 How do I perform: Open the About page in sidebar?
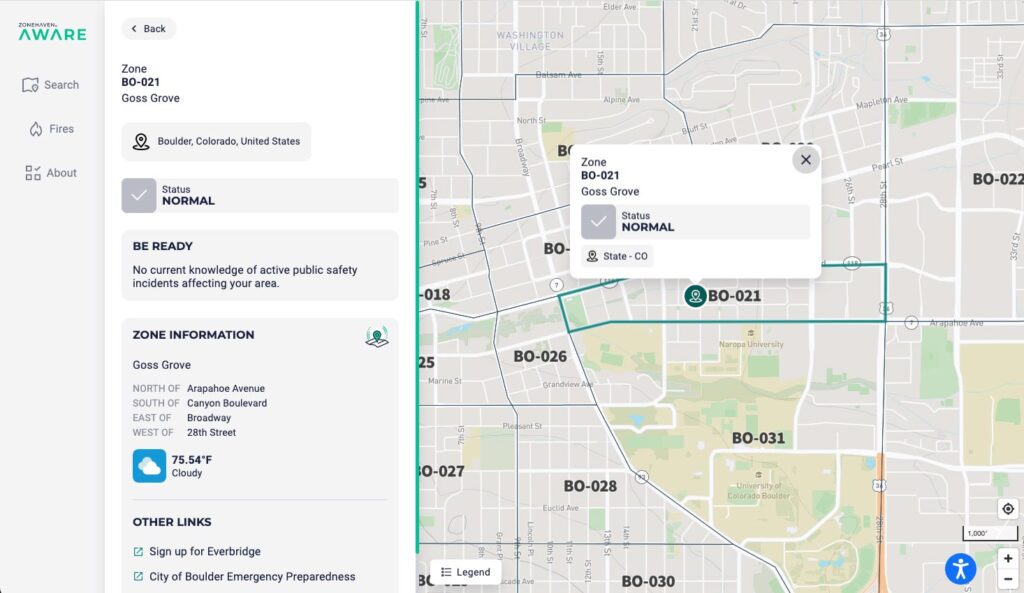(x=51, y=173)
